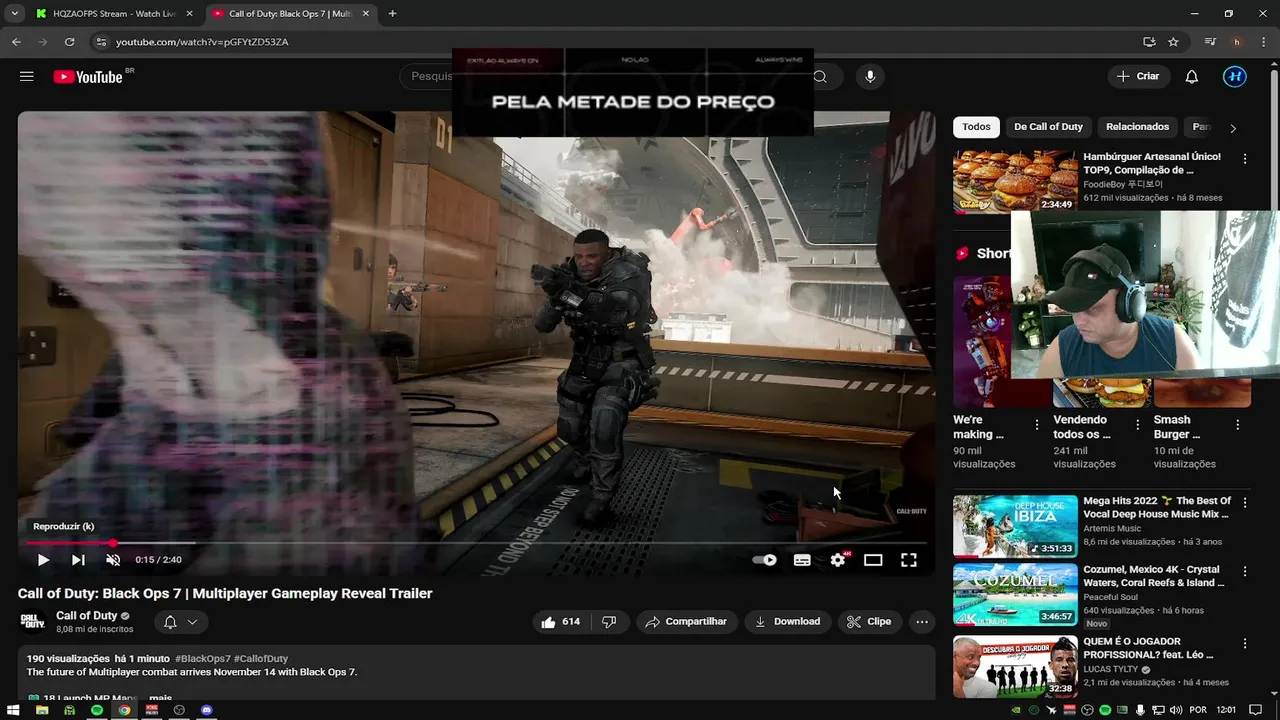
Task: Click the #BlackOps7 hashtag
Action: 202,659
